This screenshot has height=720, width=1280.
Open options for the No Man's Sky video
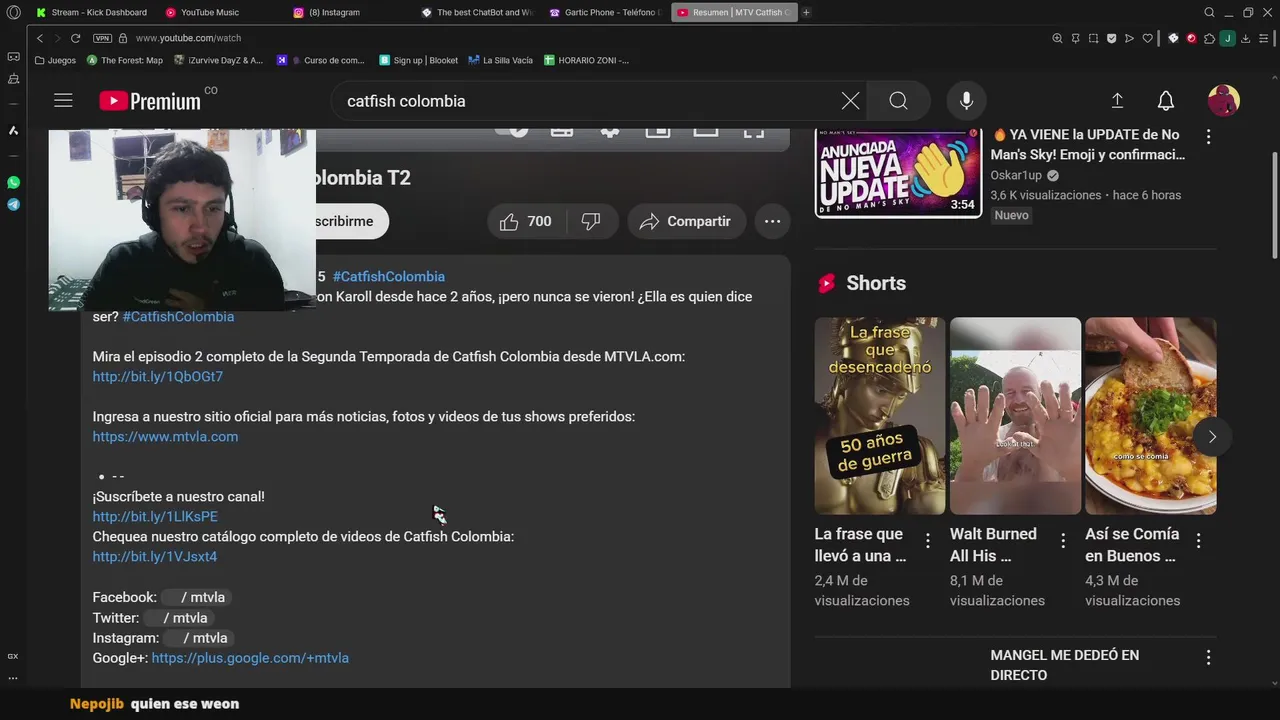[1208, 137]
